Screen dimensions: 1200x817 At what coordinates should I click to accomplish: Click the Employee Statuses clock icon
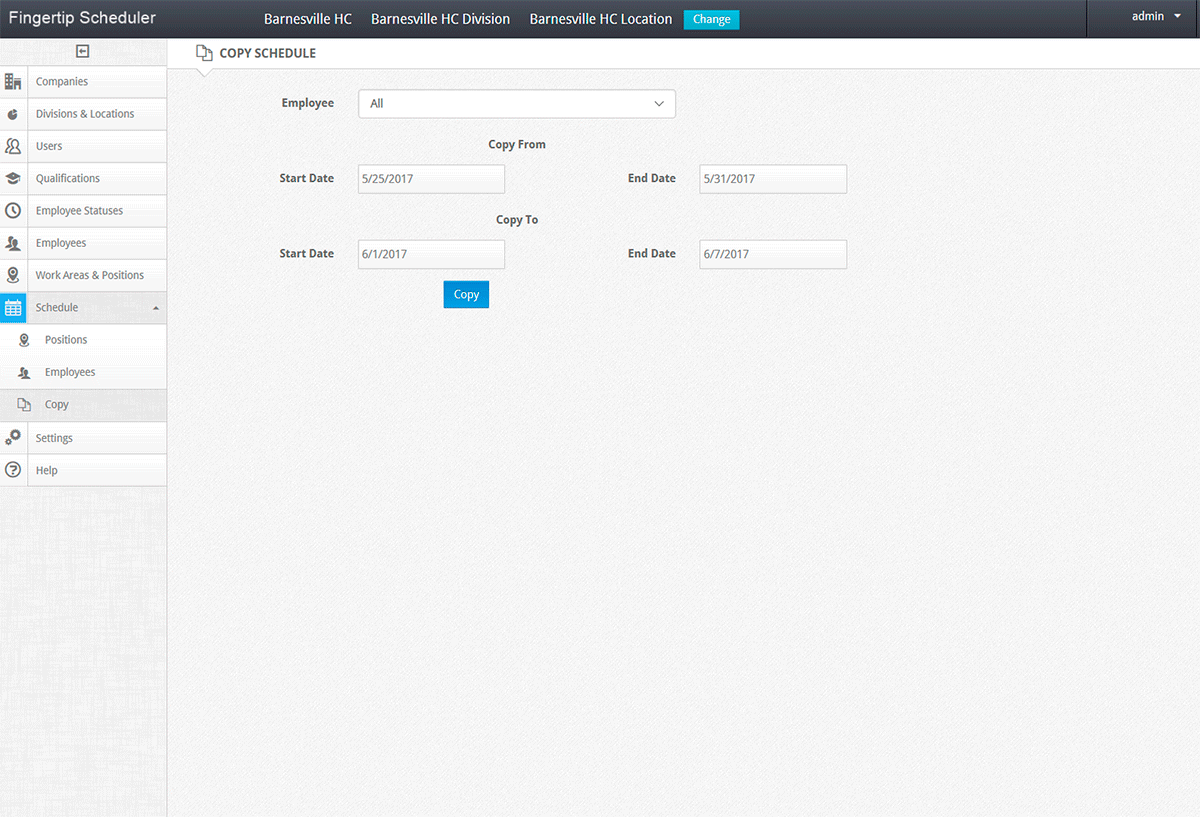(14, 210)
